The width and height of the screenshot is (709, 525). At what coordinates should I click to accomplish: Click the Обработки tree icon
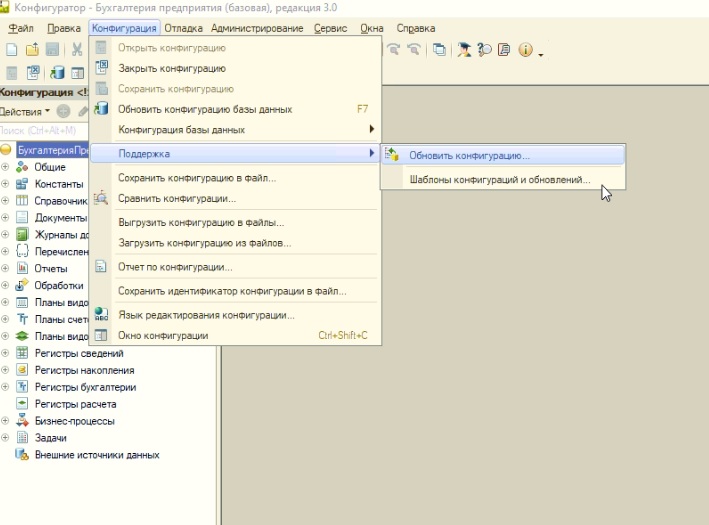pos(22,285)
